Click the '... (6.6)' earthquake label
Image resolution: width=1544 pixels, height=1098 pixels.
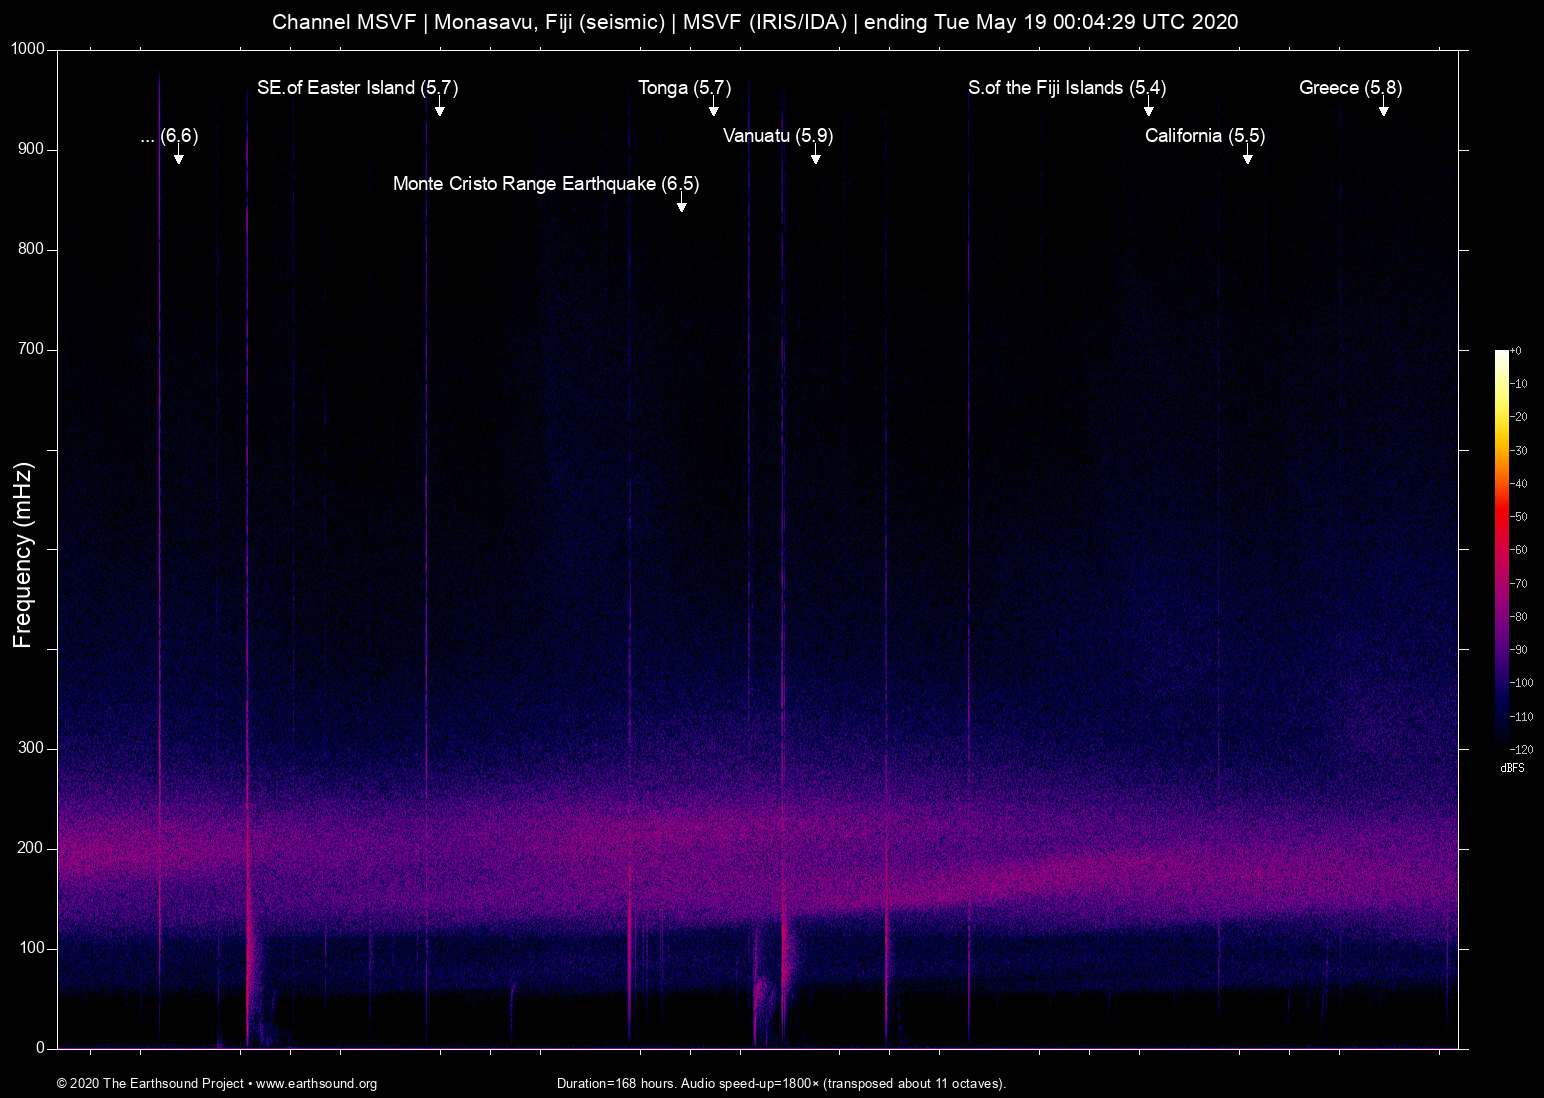[170, 136]
